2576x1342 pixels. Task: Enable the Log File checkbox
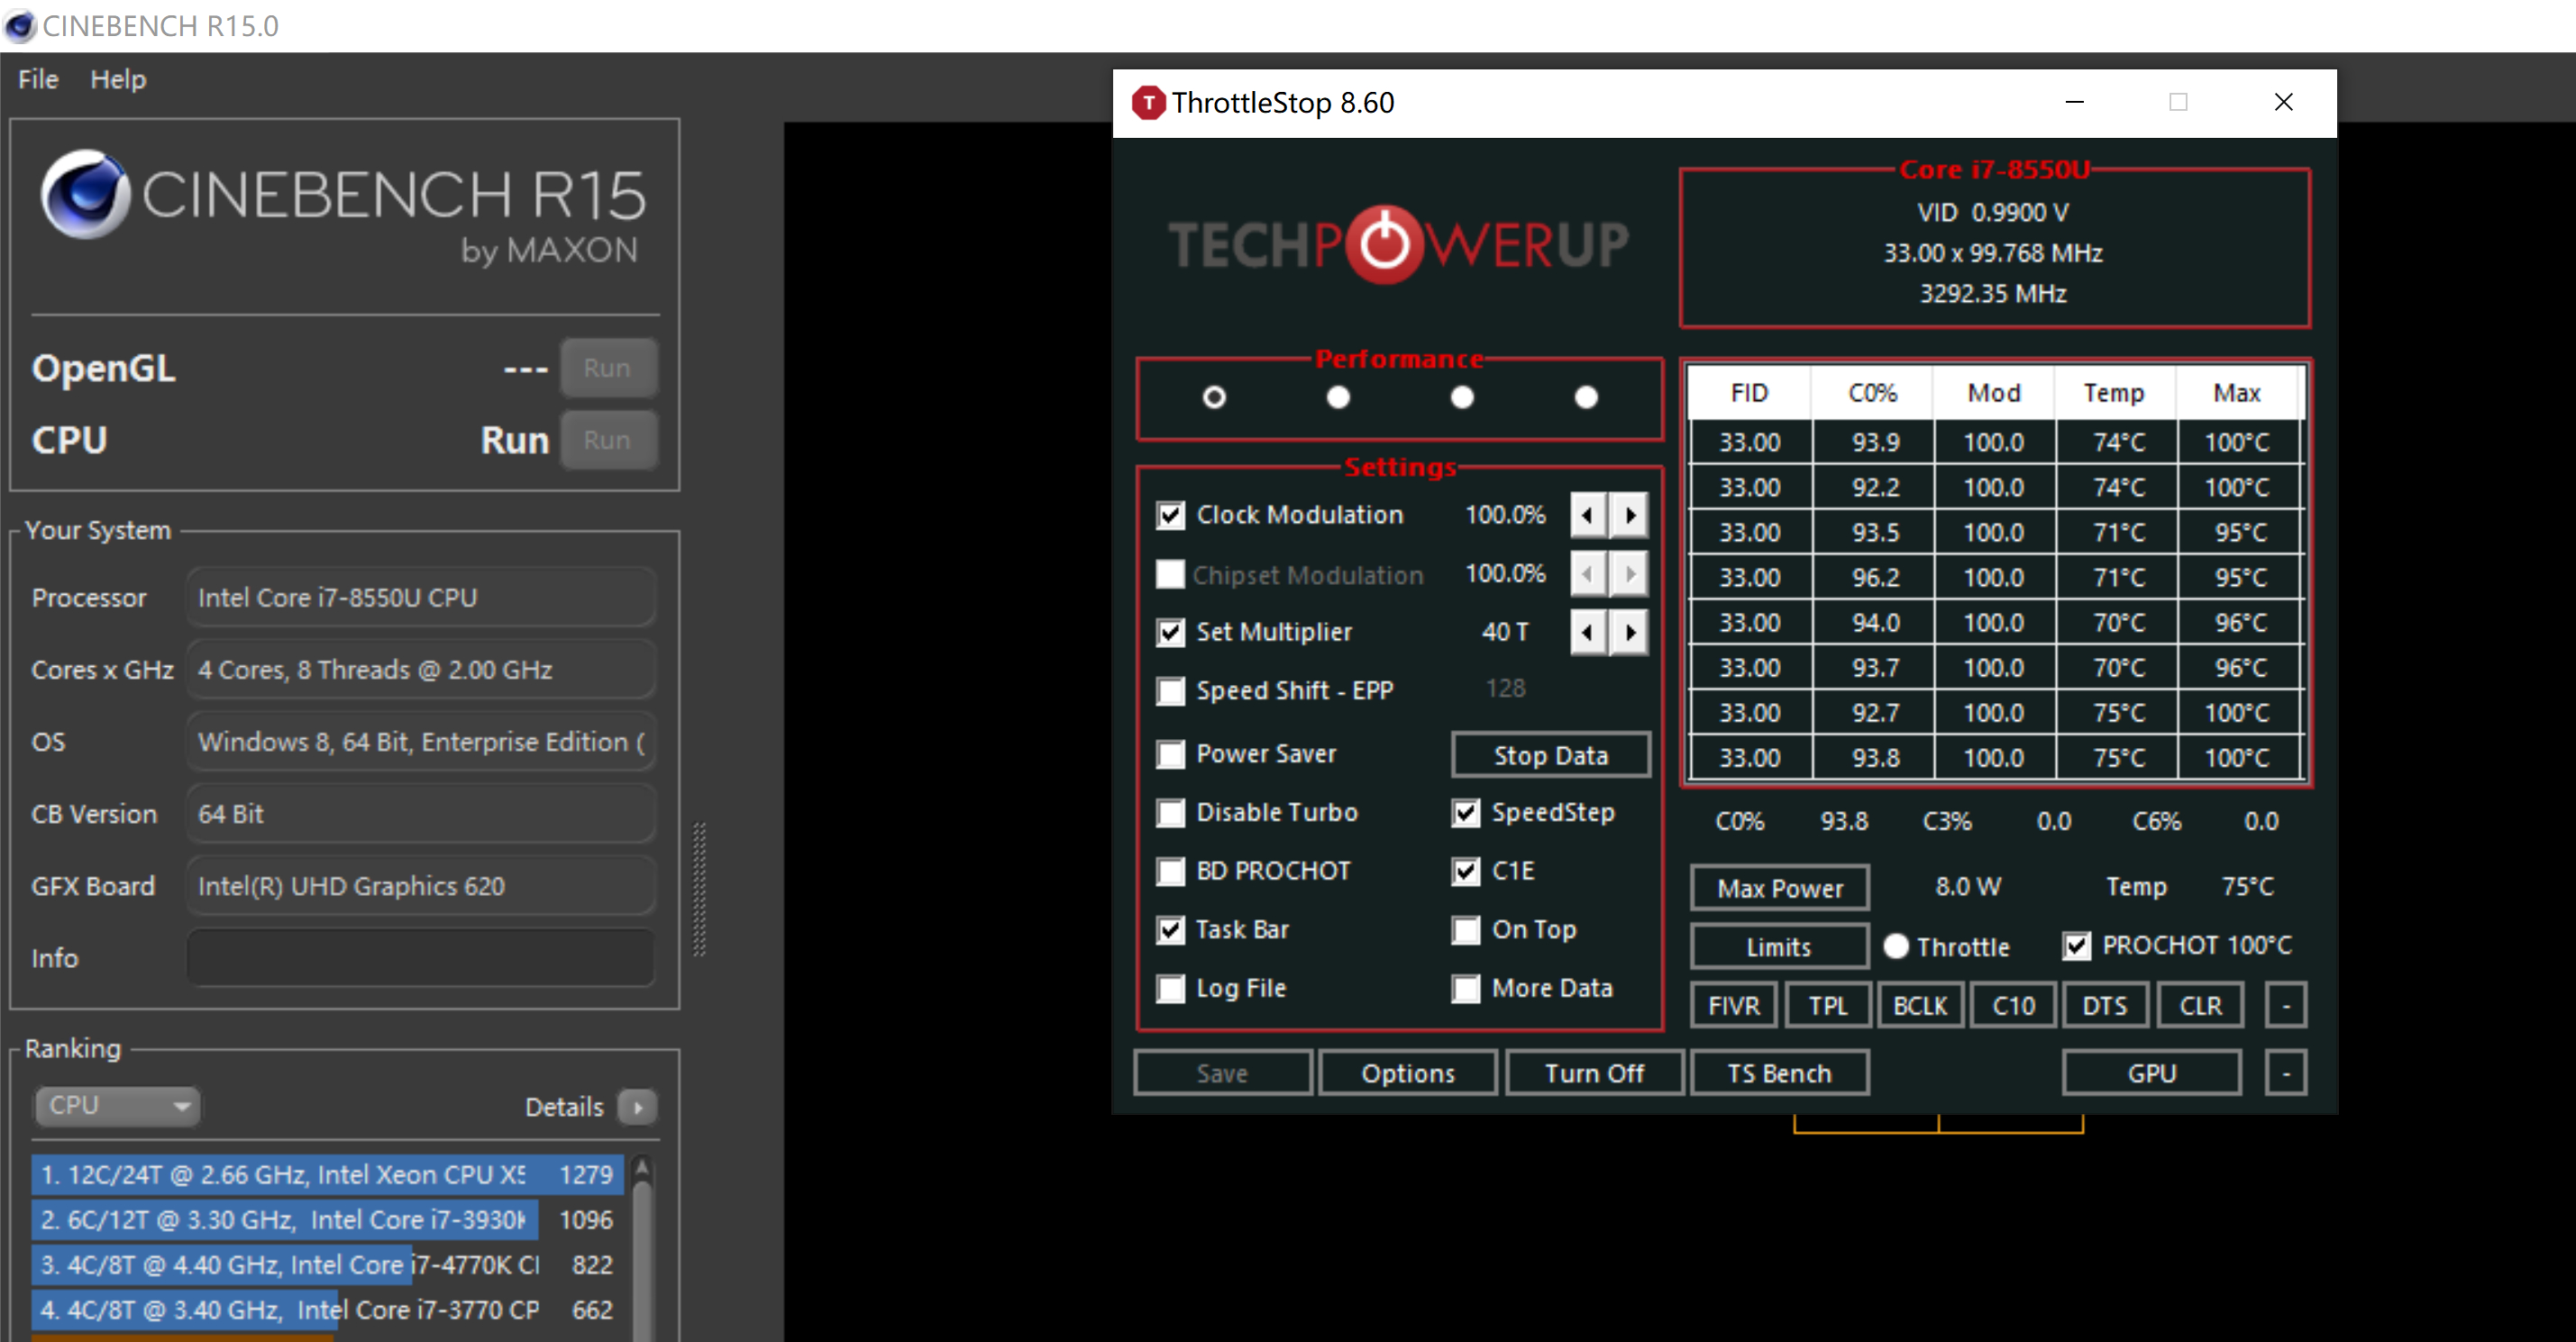pos(1170,989)
